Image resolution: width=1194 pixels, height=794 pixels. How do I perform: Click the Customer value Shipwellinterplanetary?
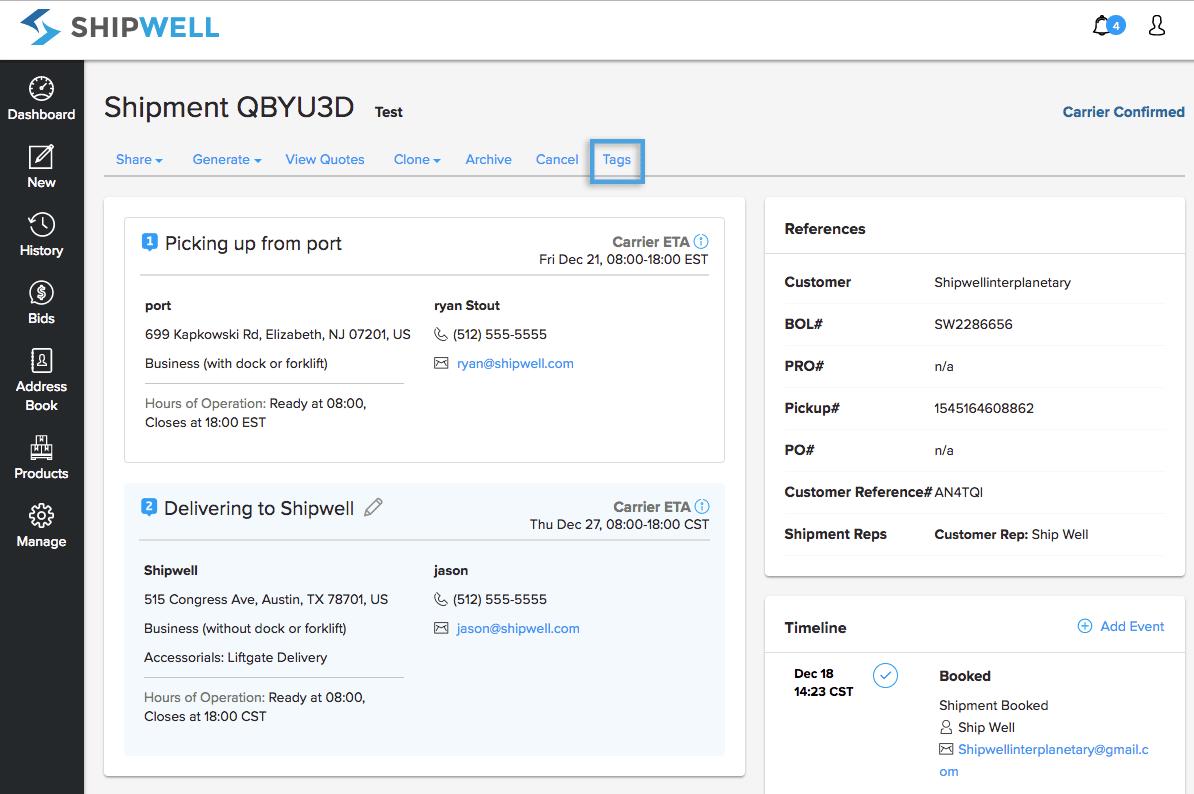pyautogui.click(x=1002, y=282)
